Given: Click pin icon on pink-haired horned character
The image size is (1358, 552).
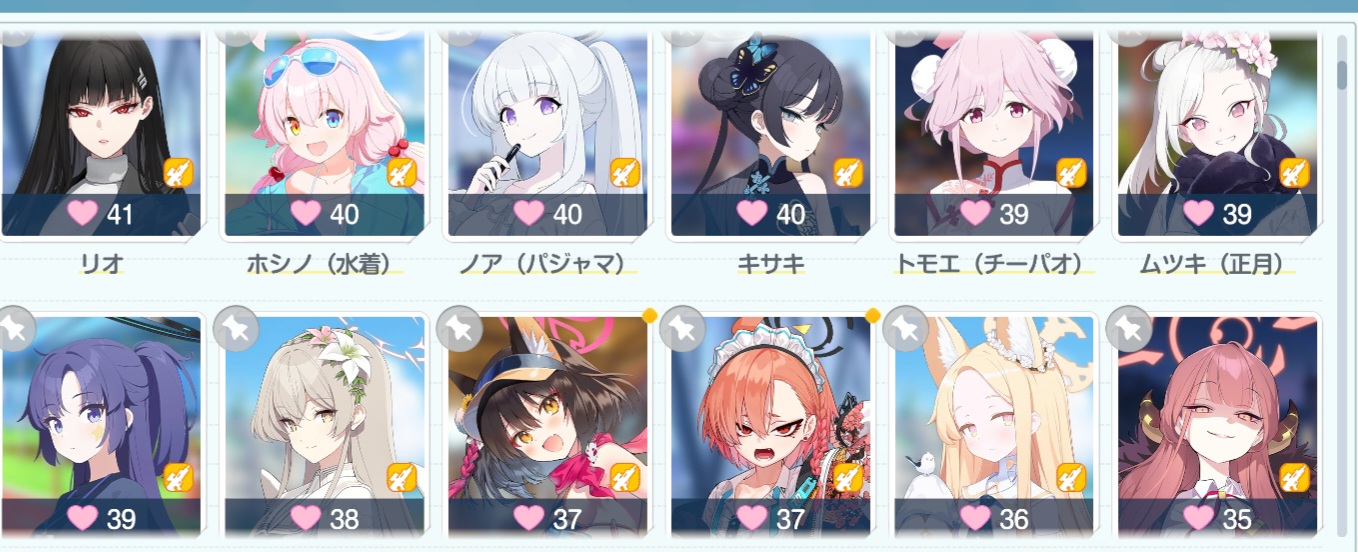Looking at the screenshot, I should coord(1129,328).
